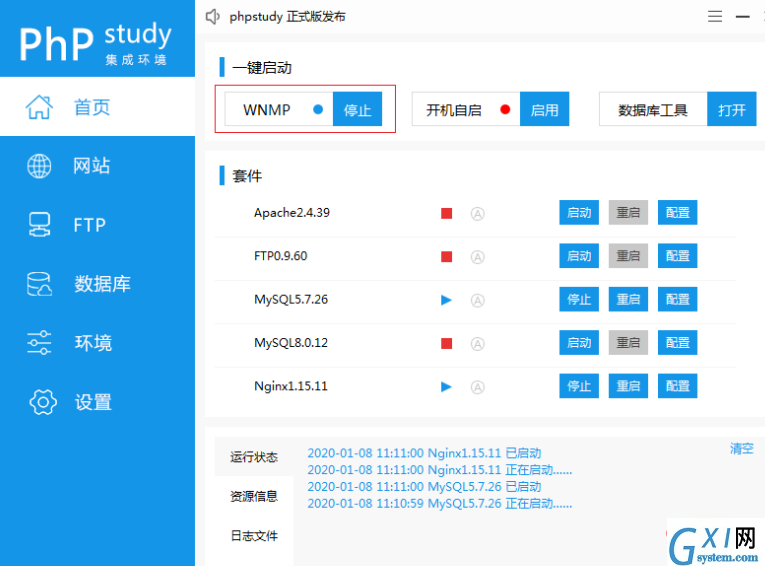The image size is (765, 566).
Task: Open the 数据库 database menu
Action: click(x=98, y=284)
